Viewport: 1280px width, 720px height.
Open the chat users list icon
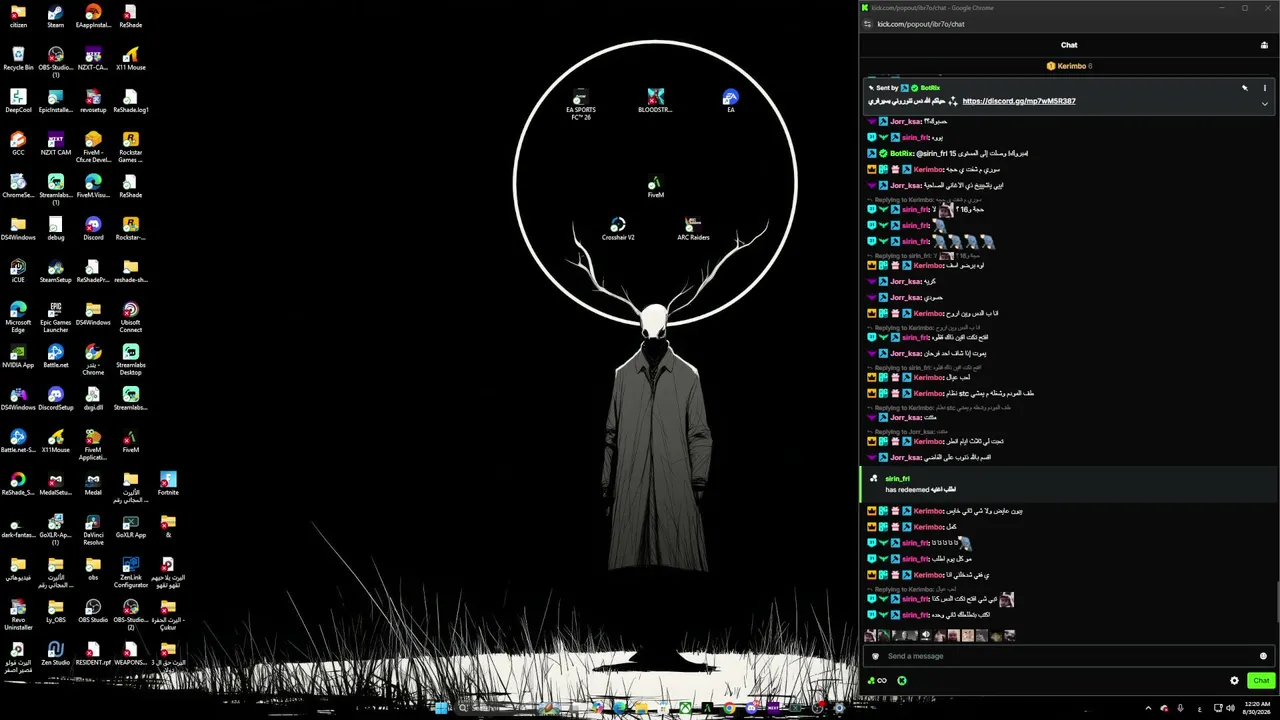click(1264, 45)
